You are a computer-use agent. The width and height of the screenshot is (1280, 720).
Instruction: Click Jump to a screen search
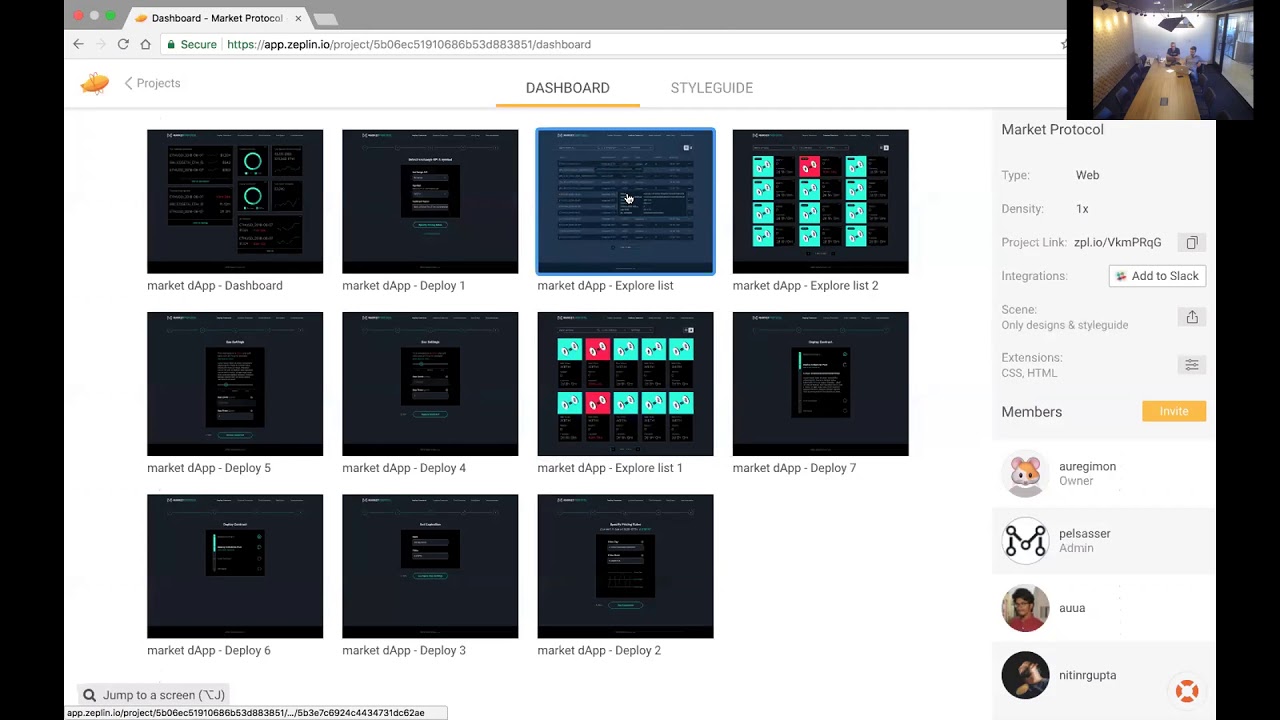coord(154,695)
